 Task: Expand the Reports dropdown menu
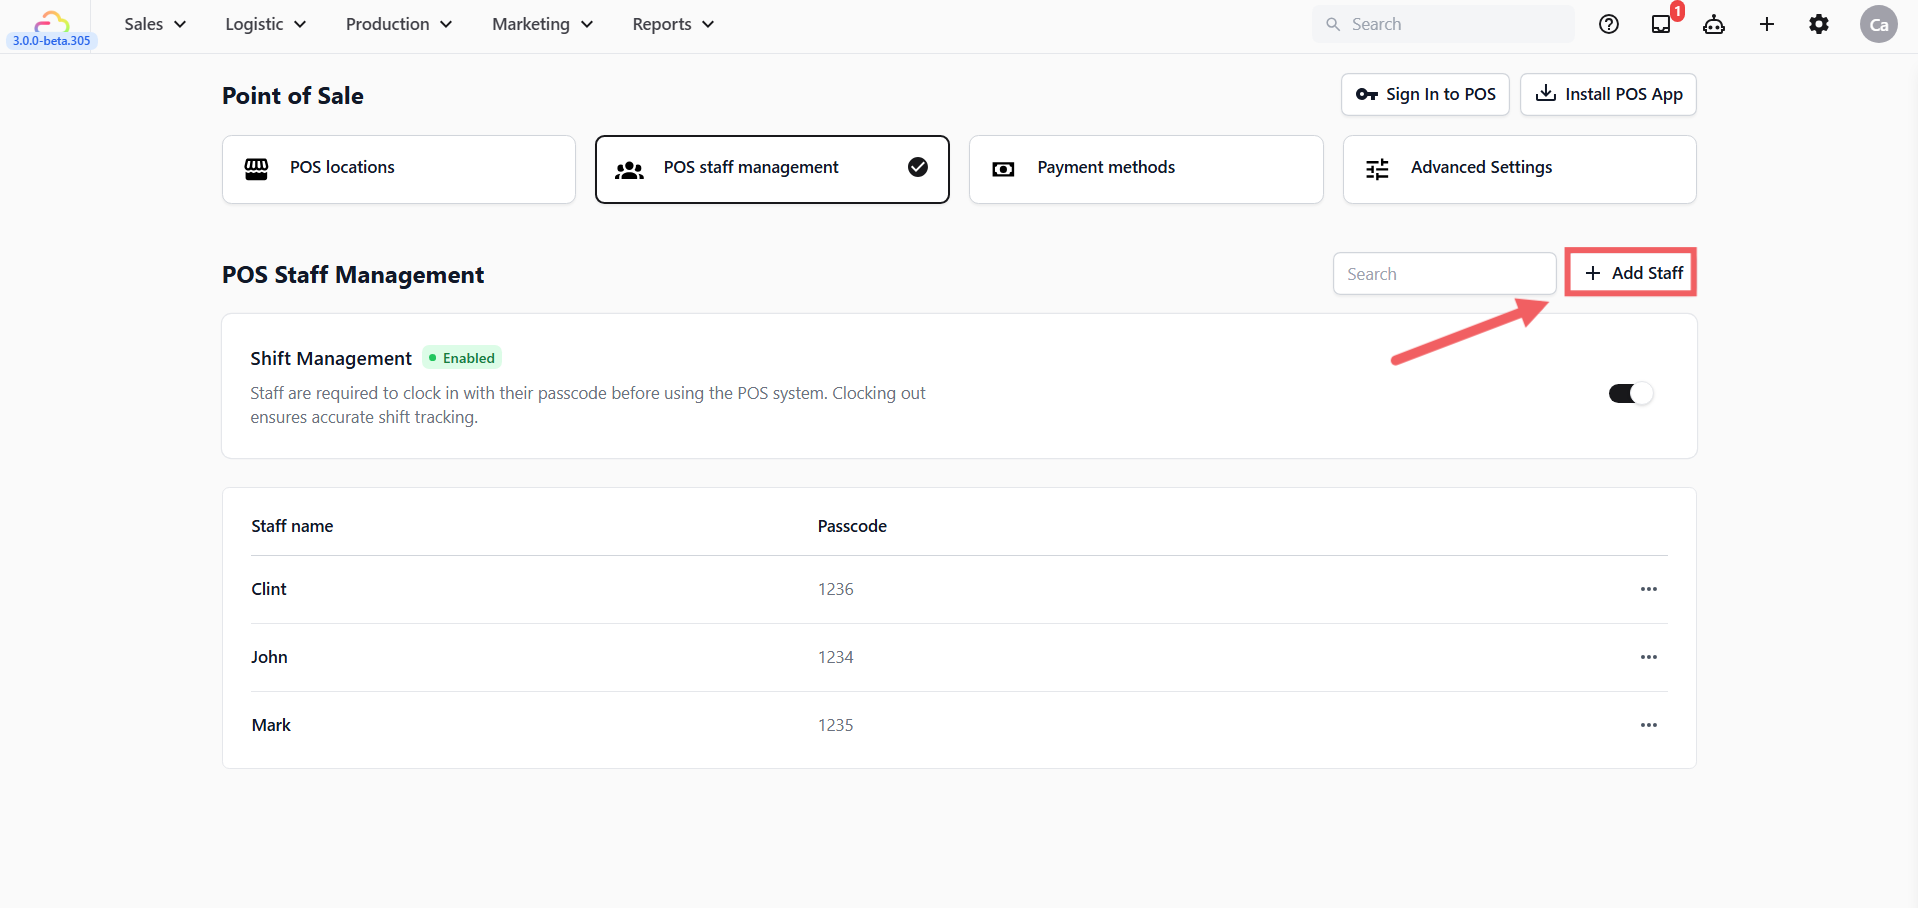coord(673,24)
